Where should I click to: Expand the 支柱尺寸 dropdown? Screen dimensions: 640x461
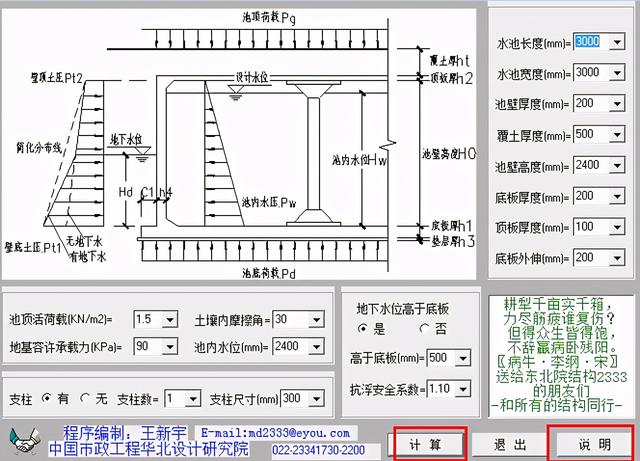point(316,399)
